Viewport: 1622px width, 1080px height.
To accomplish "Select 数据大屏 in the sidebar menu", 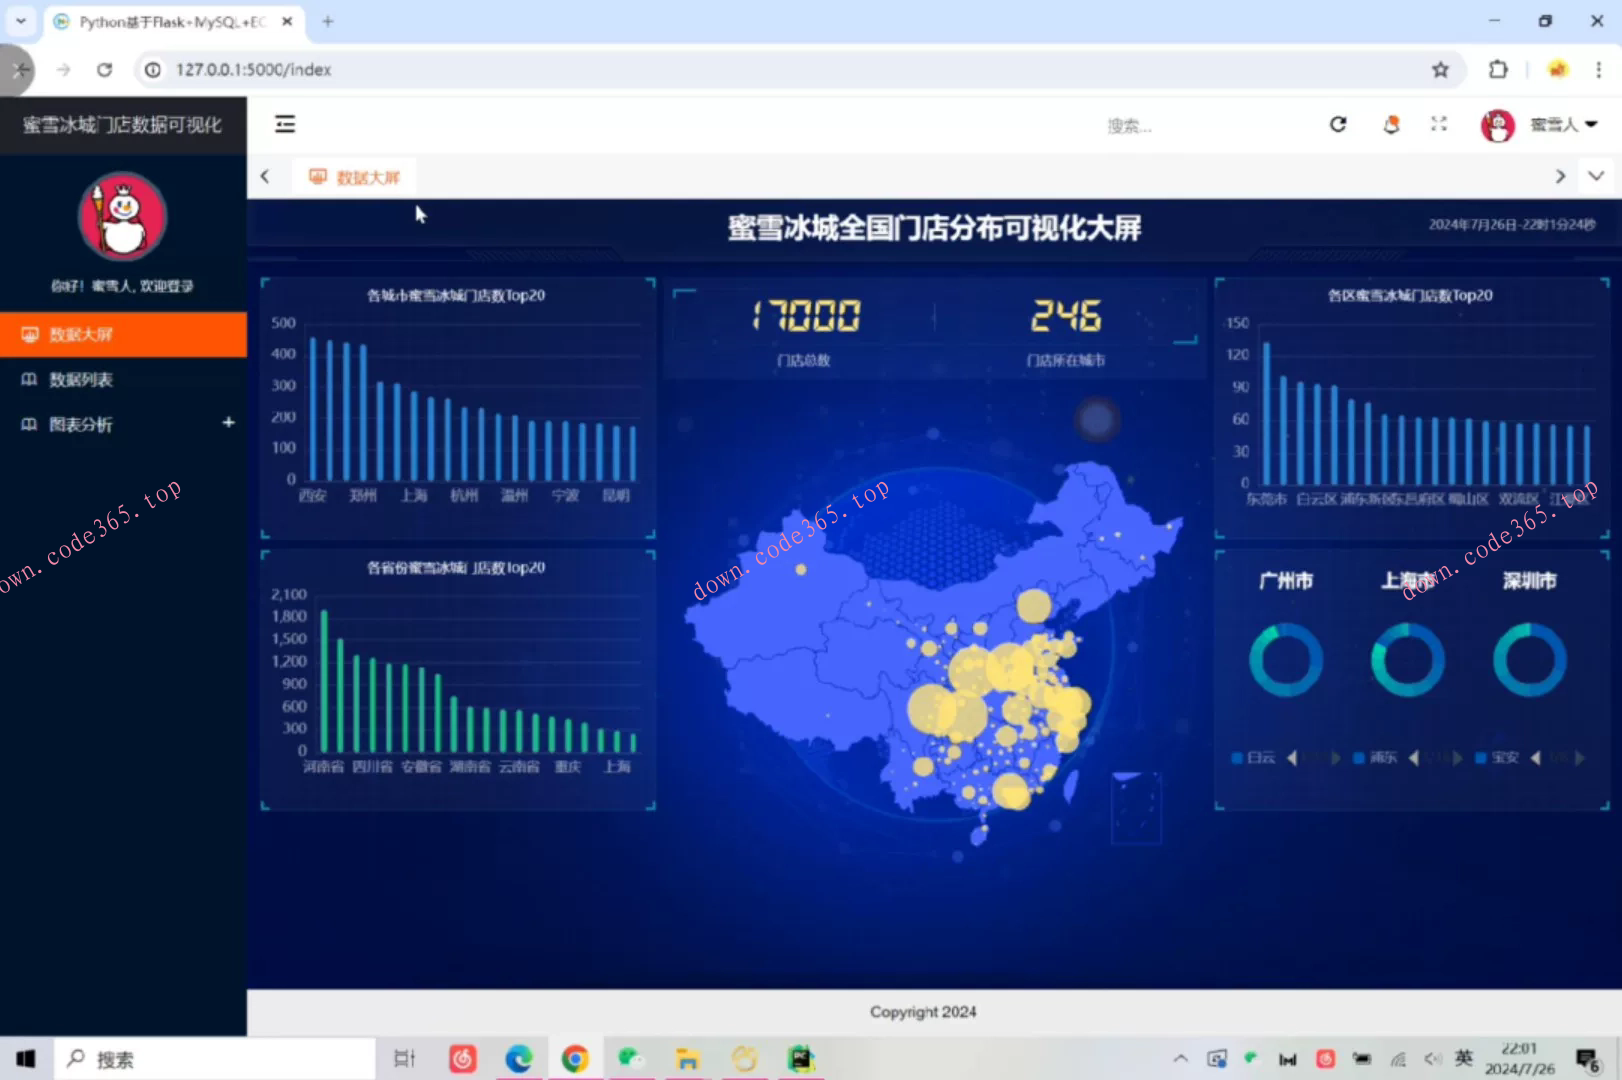I will point(82,334).
